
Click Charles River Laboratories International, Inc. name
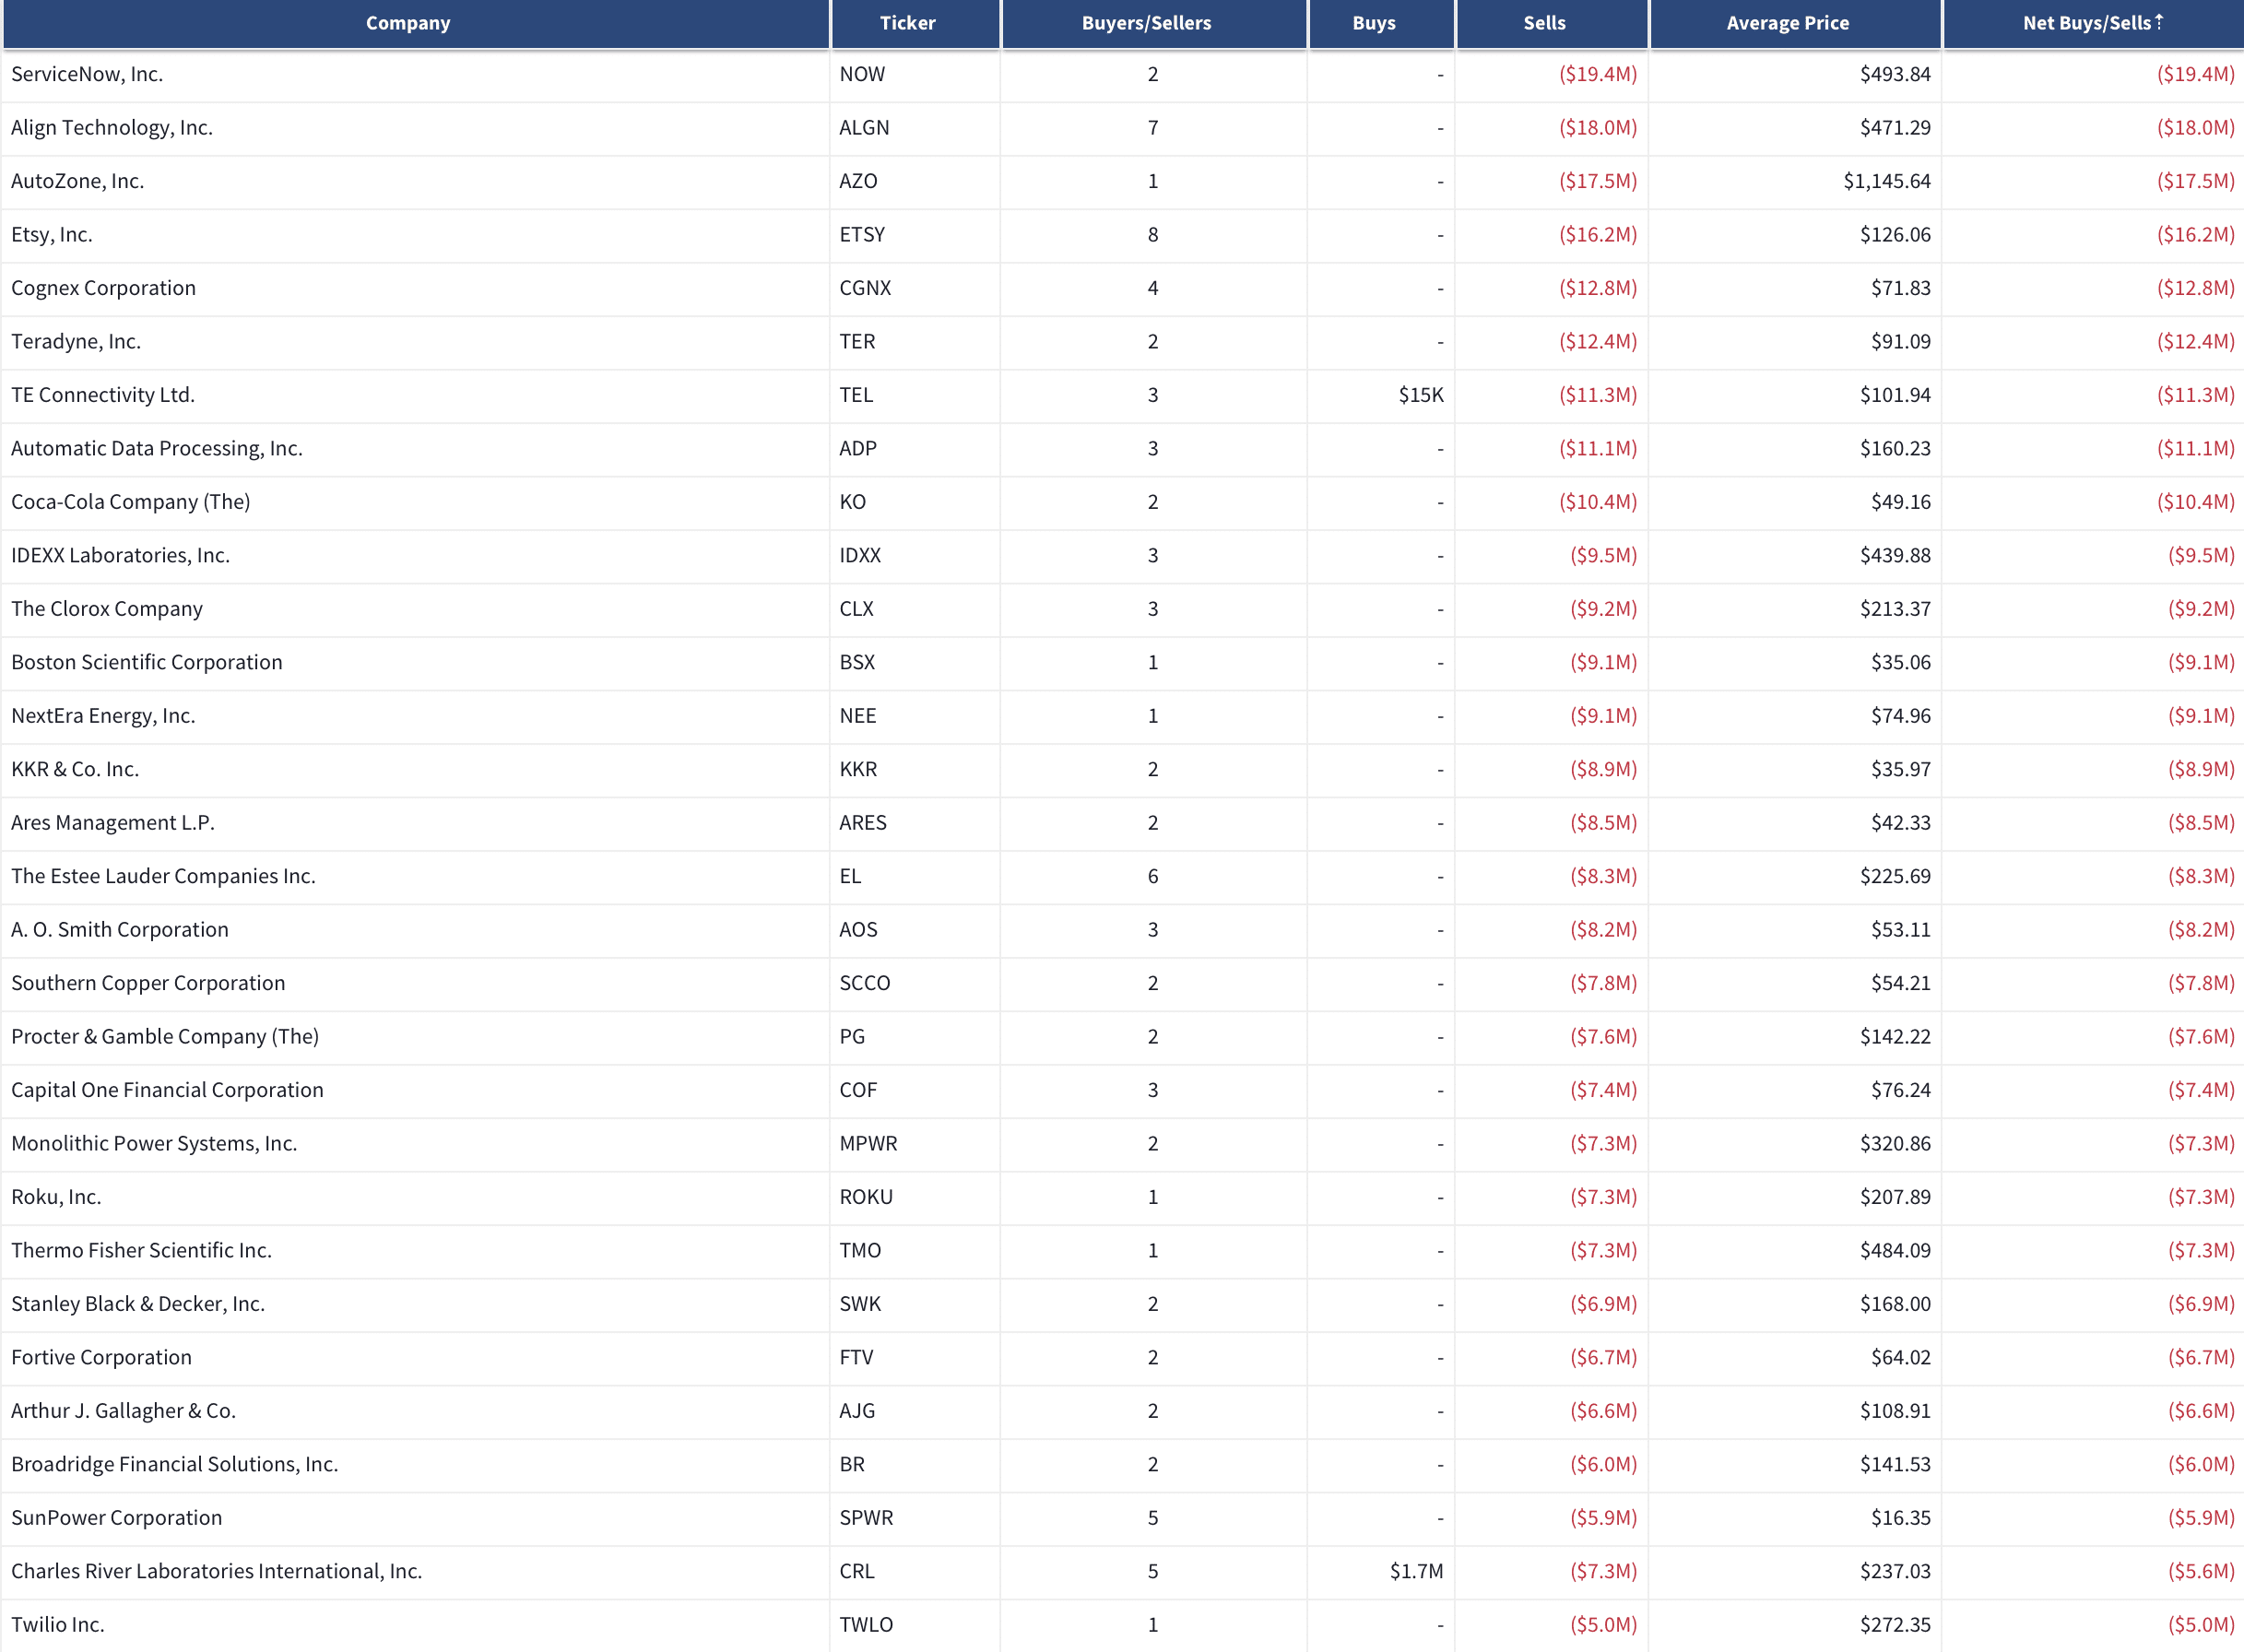tap(217, 1572)
